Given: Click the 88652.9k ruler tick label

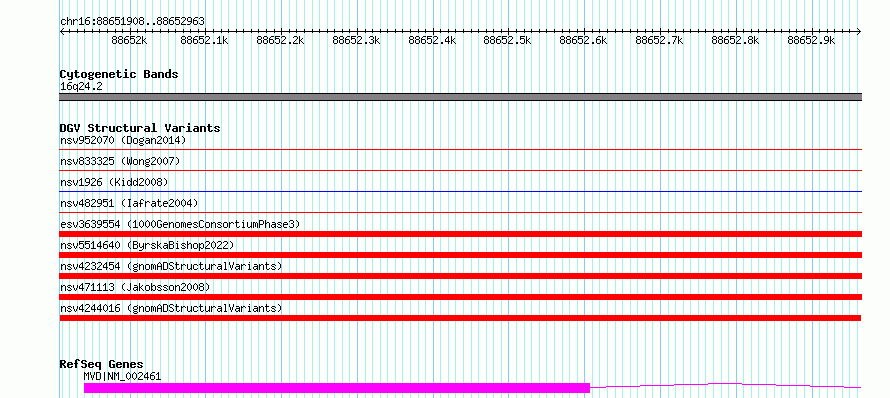Looking at the screenshot, I should pos(811,40).
